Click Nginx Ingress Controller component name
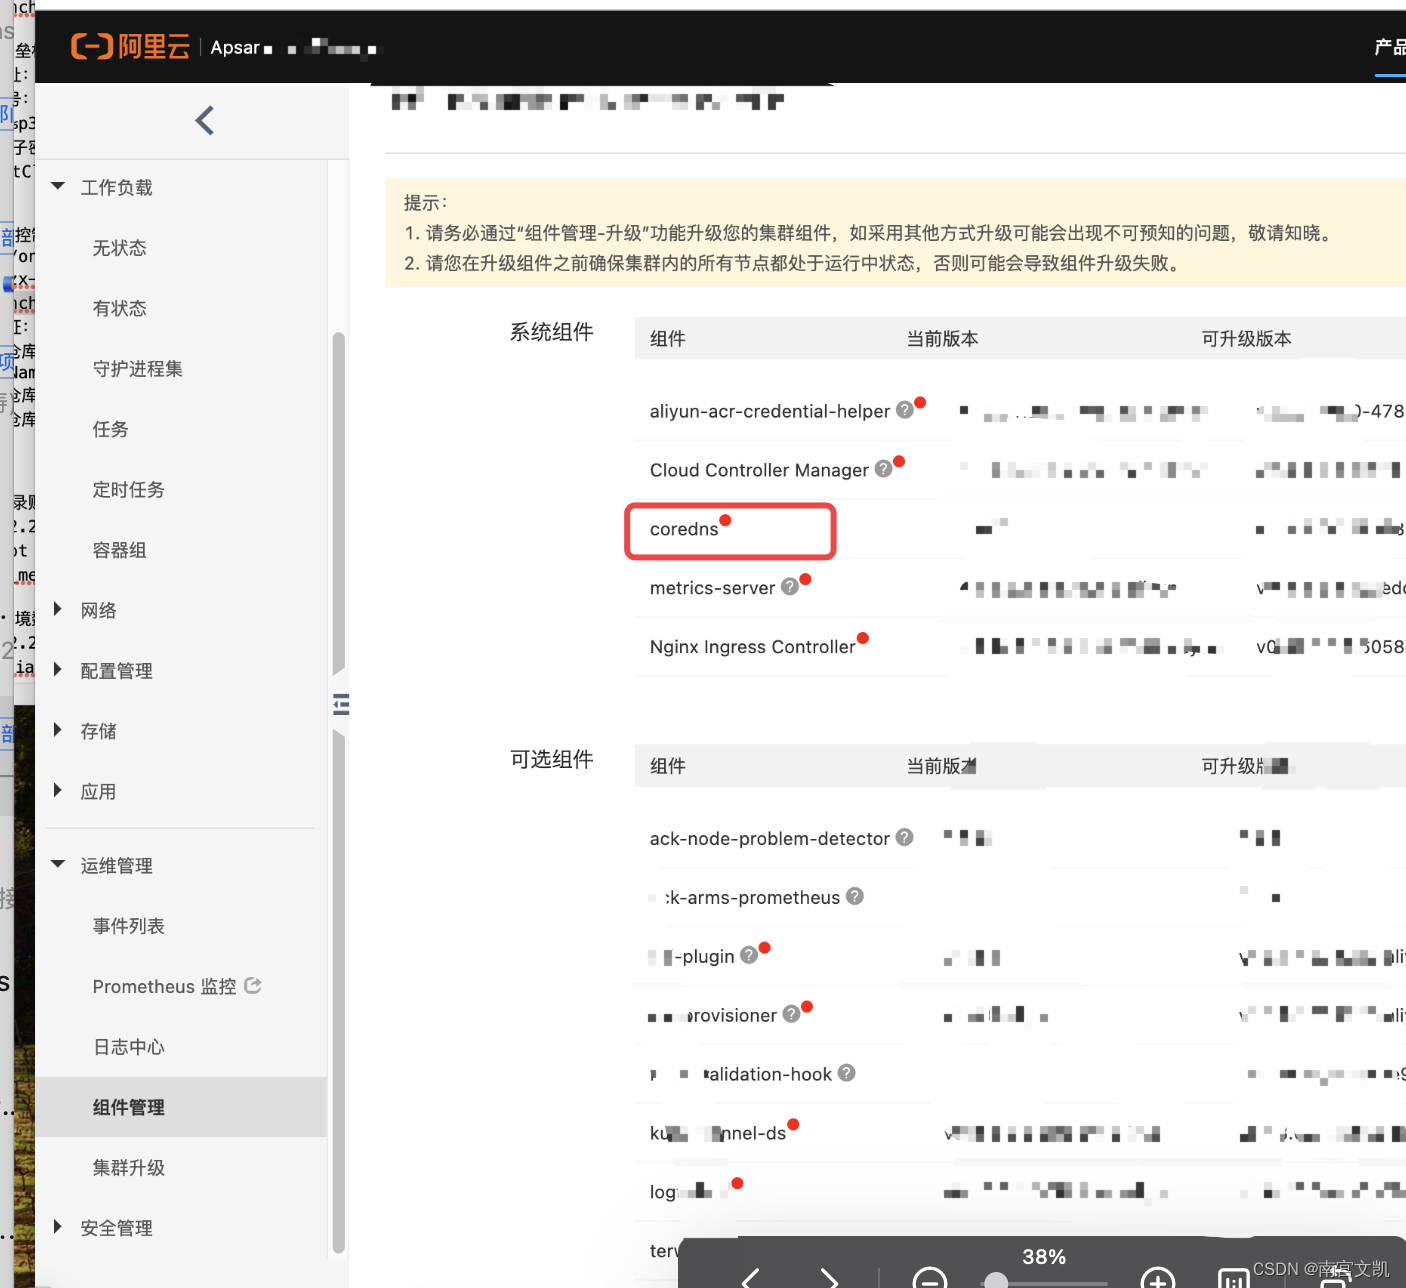Viewport: 1406px width, 1288px height. pos(752,647)
